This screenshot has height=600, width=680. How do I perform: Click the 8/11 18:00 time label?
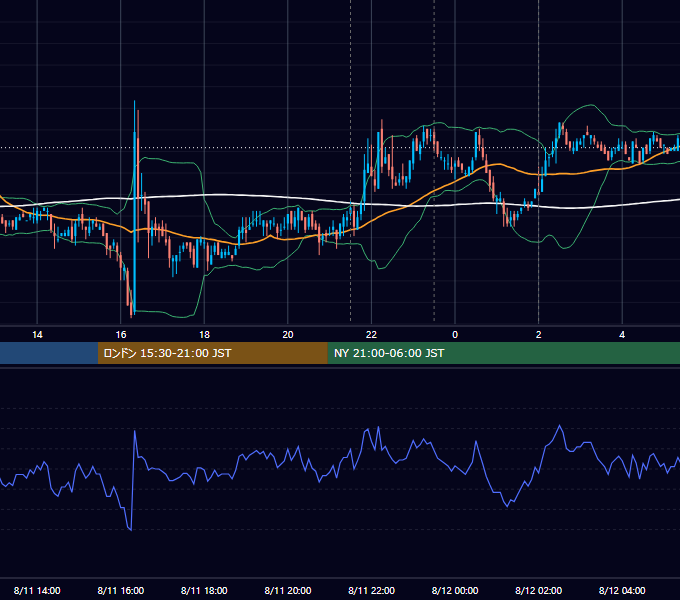[x=204, y=590]
